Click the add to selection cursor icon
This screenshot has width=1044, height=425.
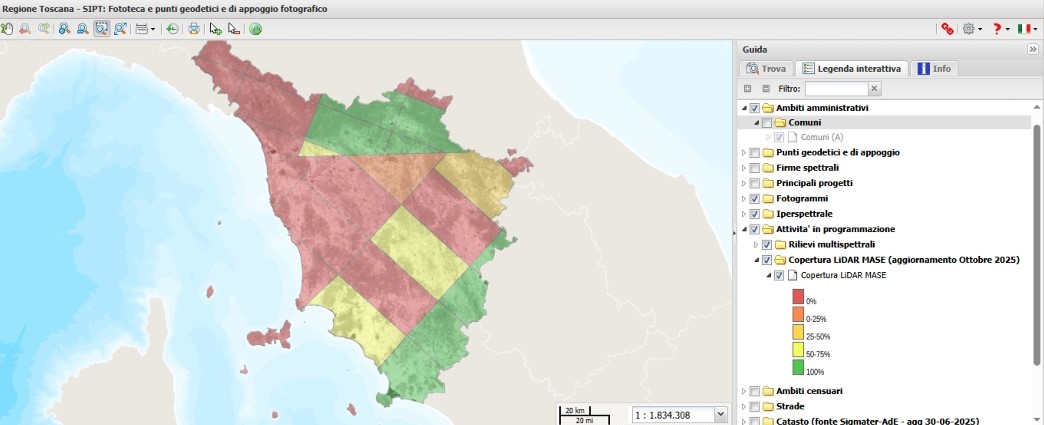click(x=215, y=29)
